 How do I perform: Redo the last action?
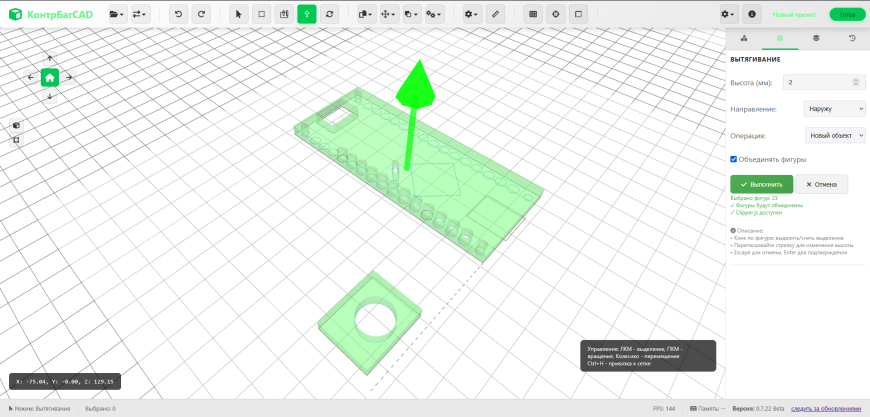pos(201,14)
